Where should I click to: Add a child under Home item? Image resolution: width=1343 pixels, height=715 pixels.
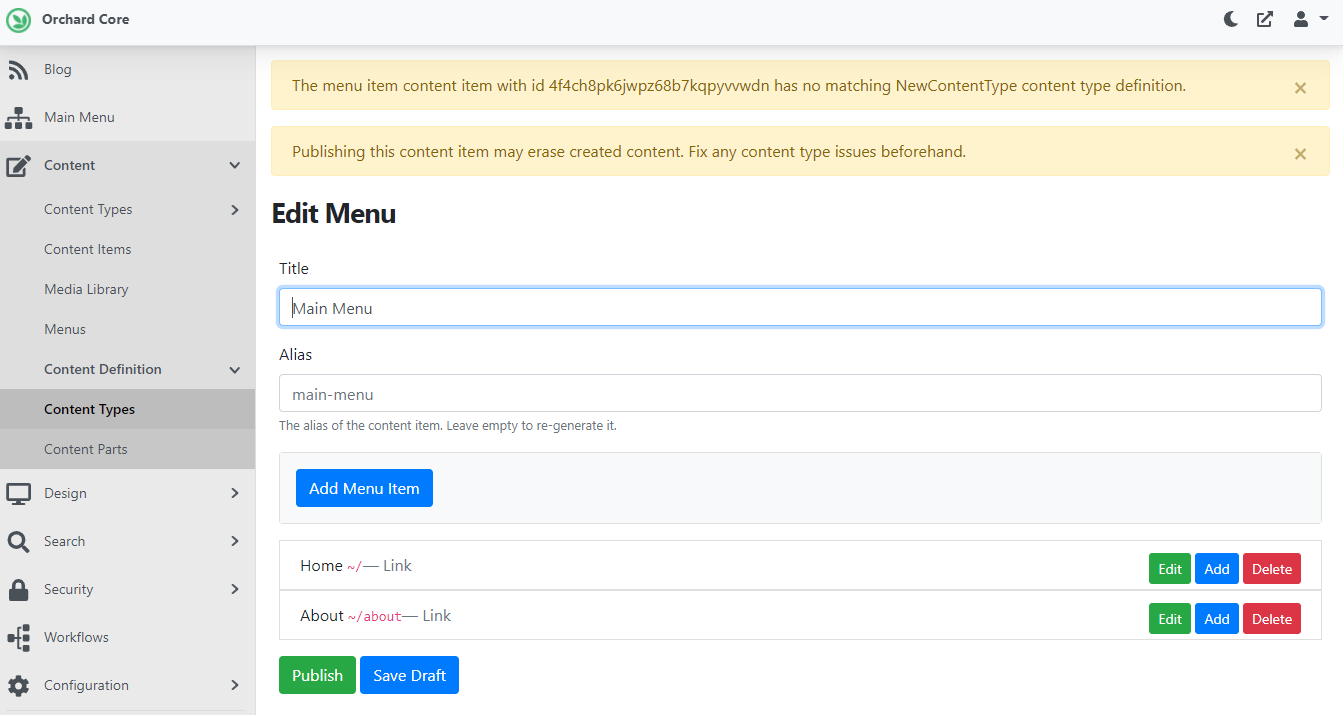pyautogui.click(x=1217, y=569)
